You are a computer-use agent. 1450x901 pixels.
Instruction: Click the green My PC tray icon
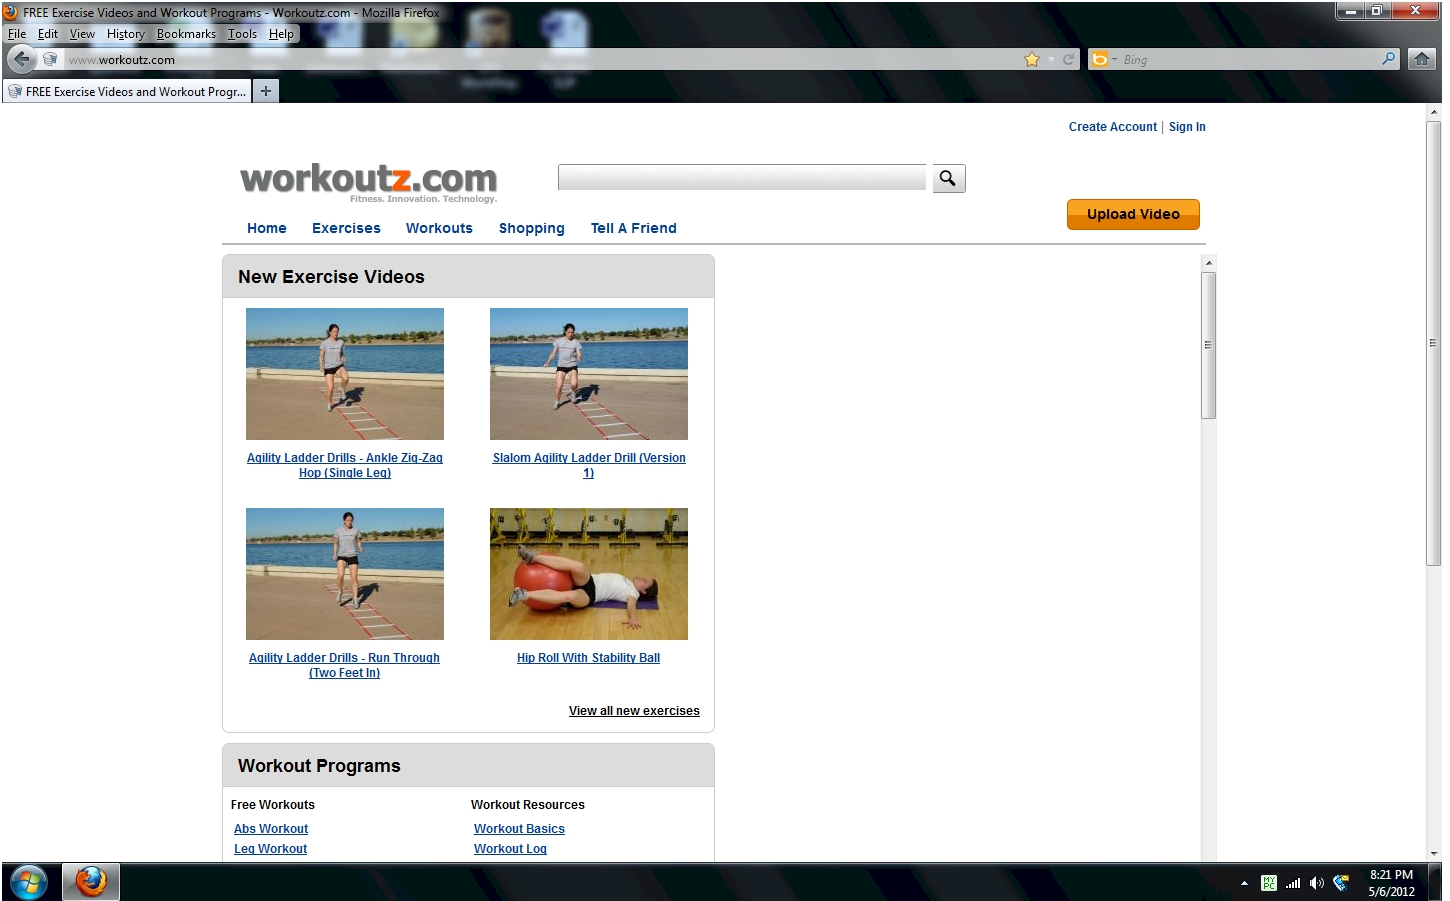(x=1269, y=883)
